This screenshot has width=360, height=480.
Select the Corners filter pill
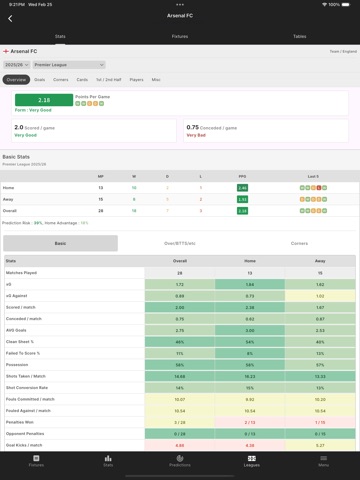click(x=61, y=80)
